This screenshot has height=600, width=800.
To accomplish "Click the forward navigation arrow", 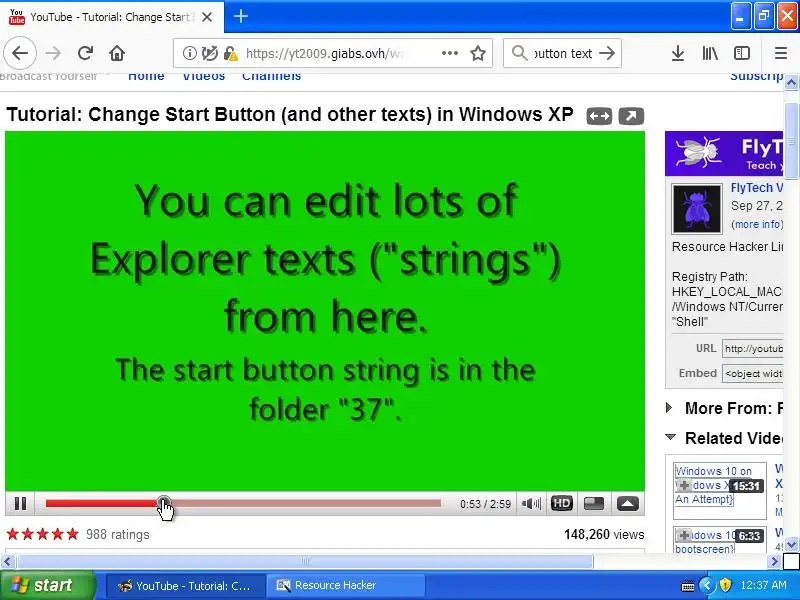I will tap(53, 53).
